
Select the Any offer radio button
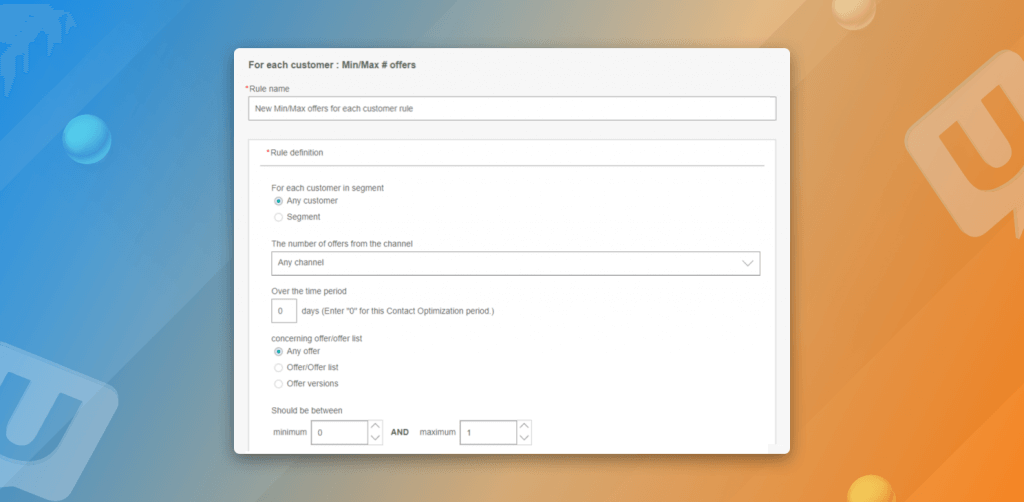coord(279,351)
